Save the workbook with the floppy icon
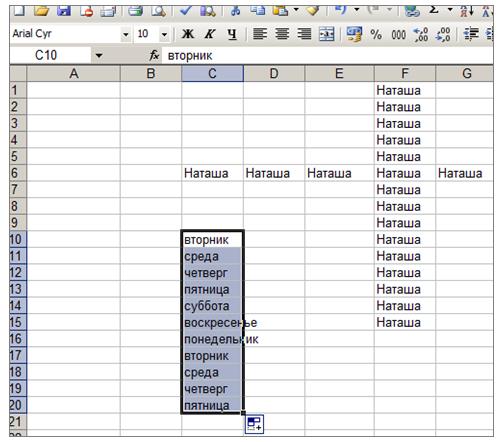Image resolution: width=503 pixels, height=442 pixels. tap(64, 11)
